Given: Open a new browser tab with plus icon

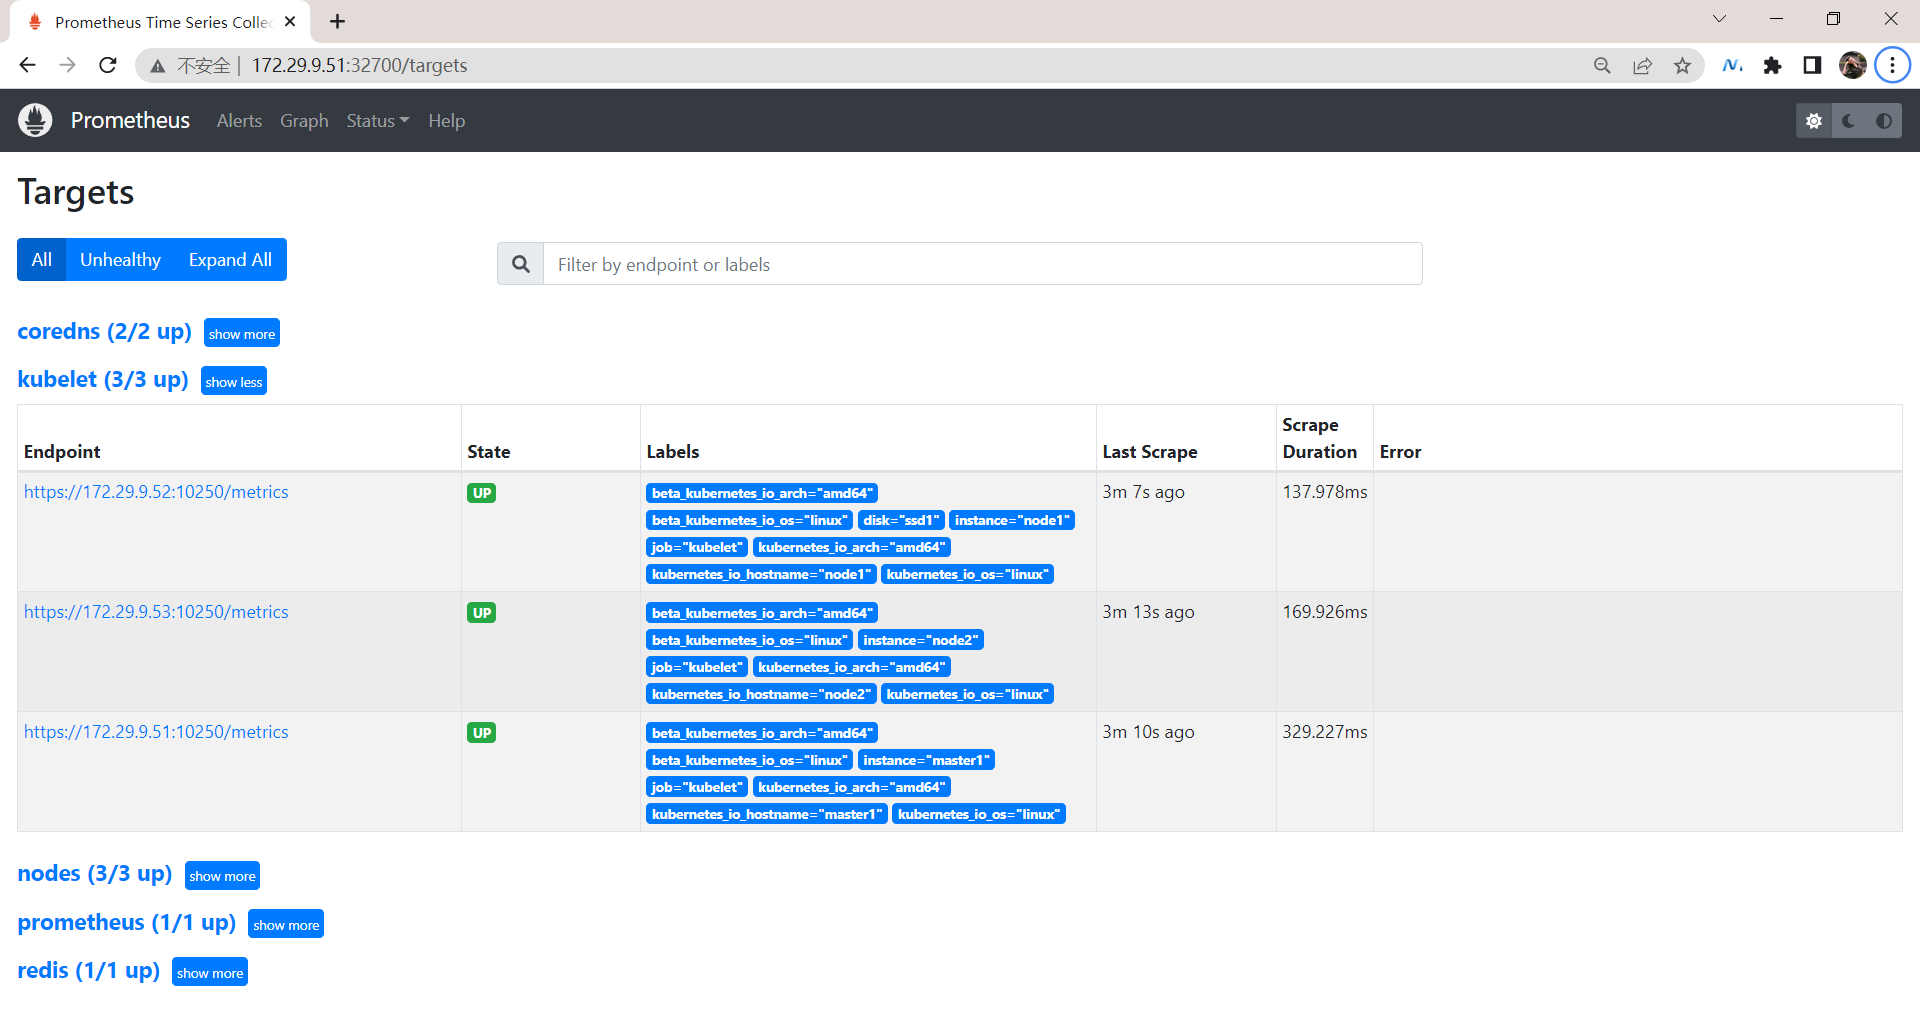Looking at the screenshot, I should click(x=338, y=21).
